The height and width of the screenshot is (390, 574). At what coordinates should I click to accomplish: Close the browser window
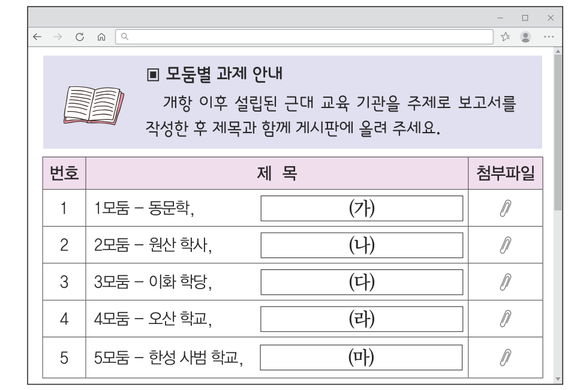[x=550, y=18]
